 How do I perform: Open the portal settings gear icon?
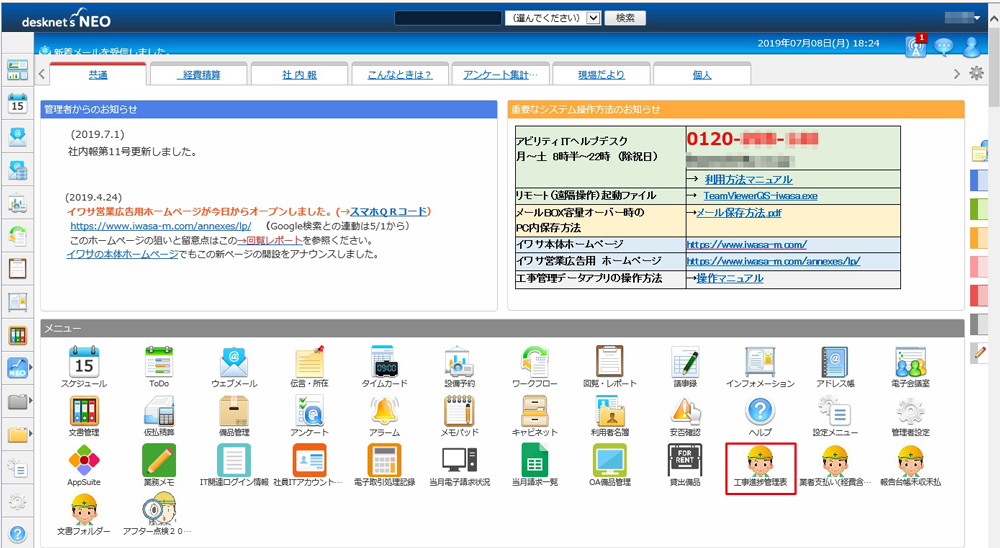pos(977,73)
